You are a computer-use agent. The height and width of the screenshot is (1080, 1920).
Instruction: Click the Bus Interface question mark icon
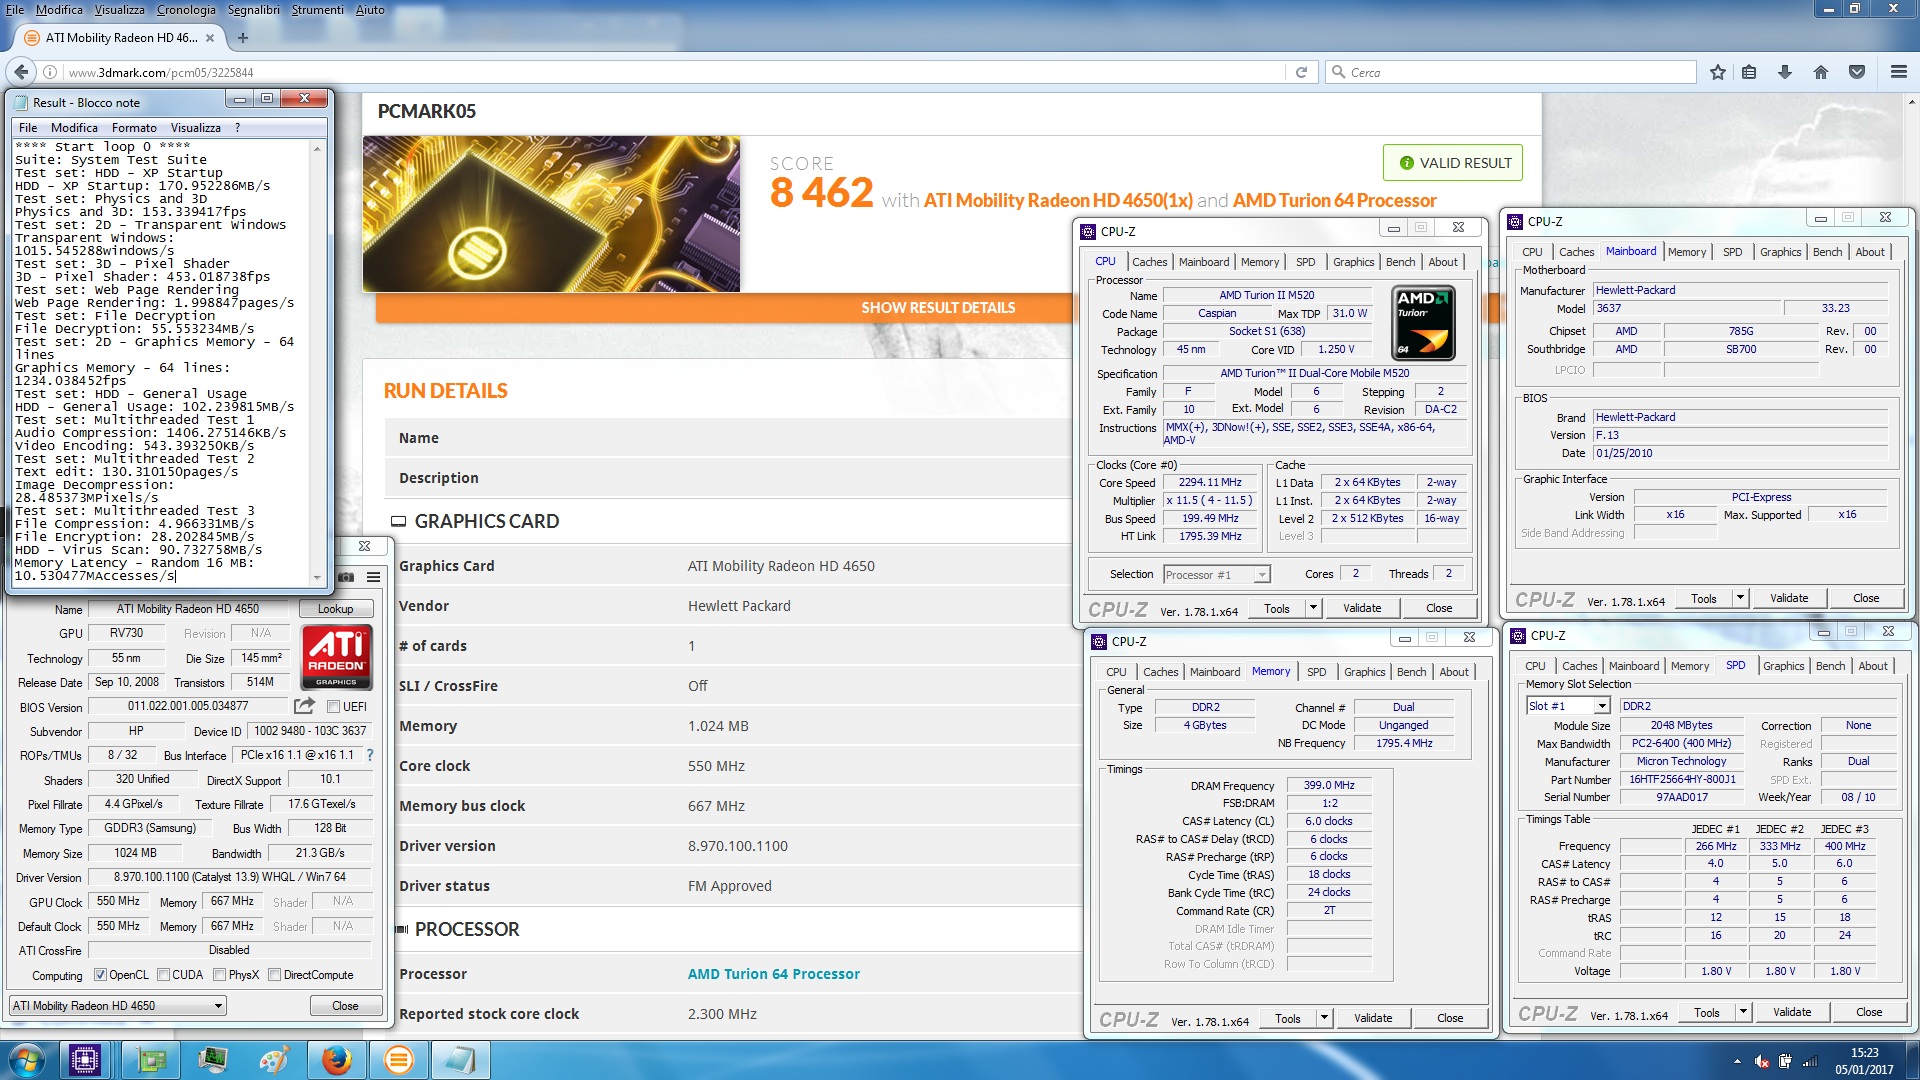click(370, 755)
